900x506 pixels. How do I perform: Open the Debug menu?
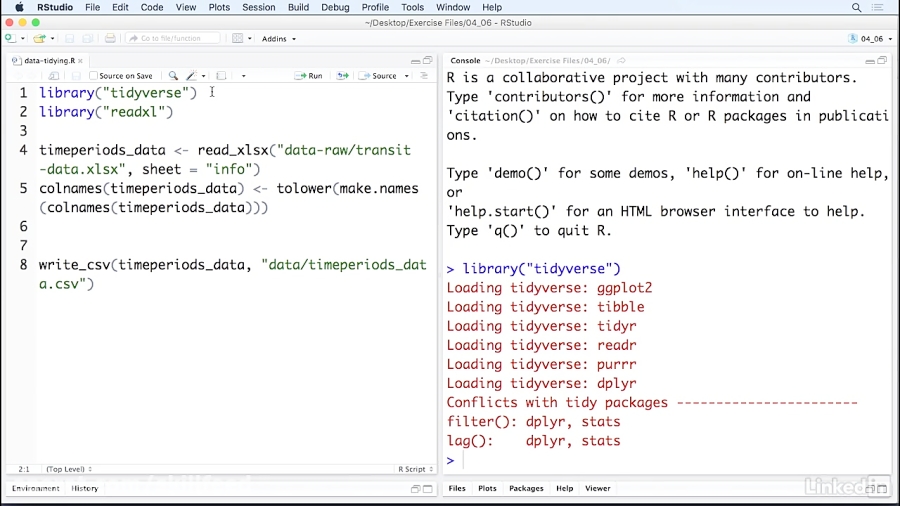click(335, 7)
